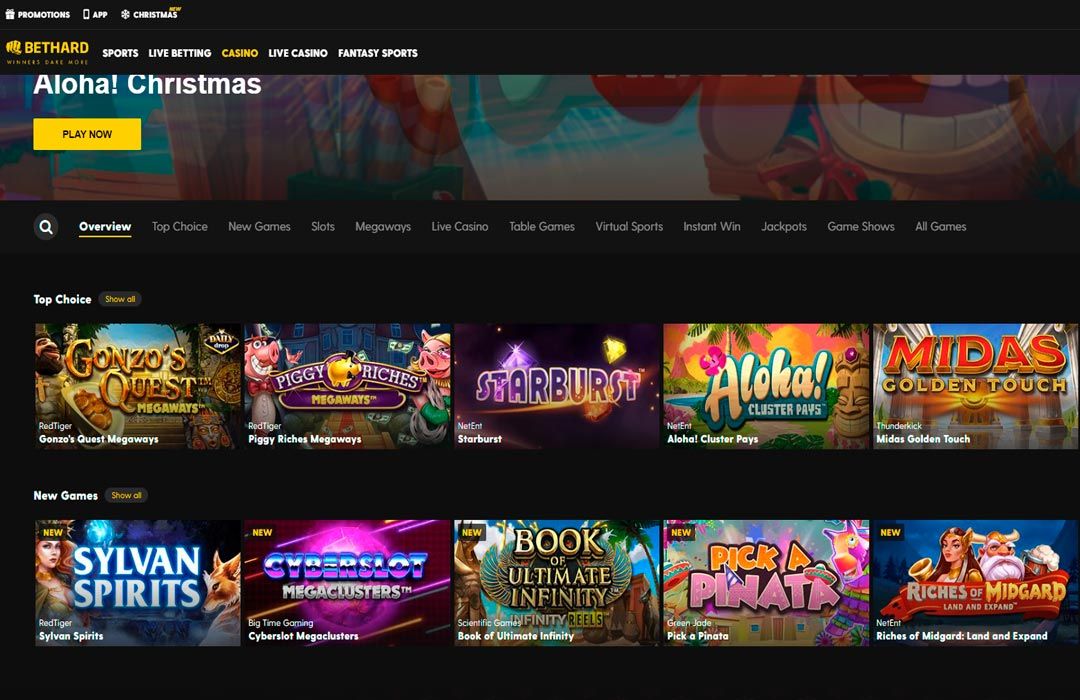Switch to the Megaways tab
Image resolution: width=1080 pixels, height=700 pixels.
[382, 227]
